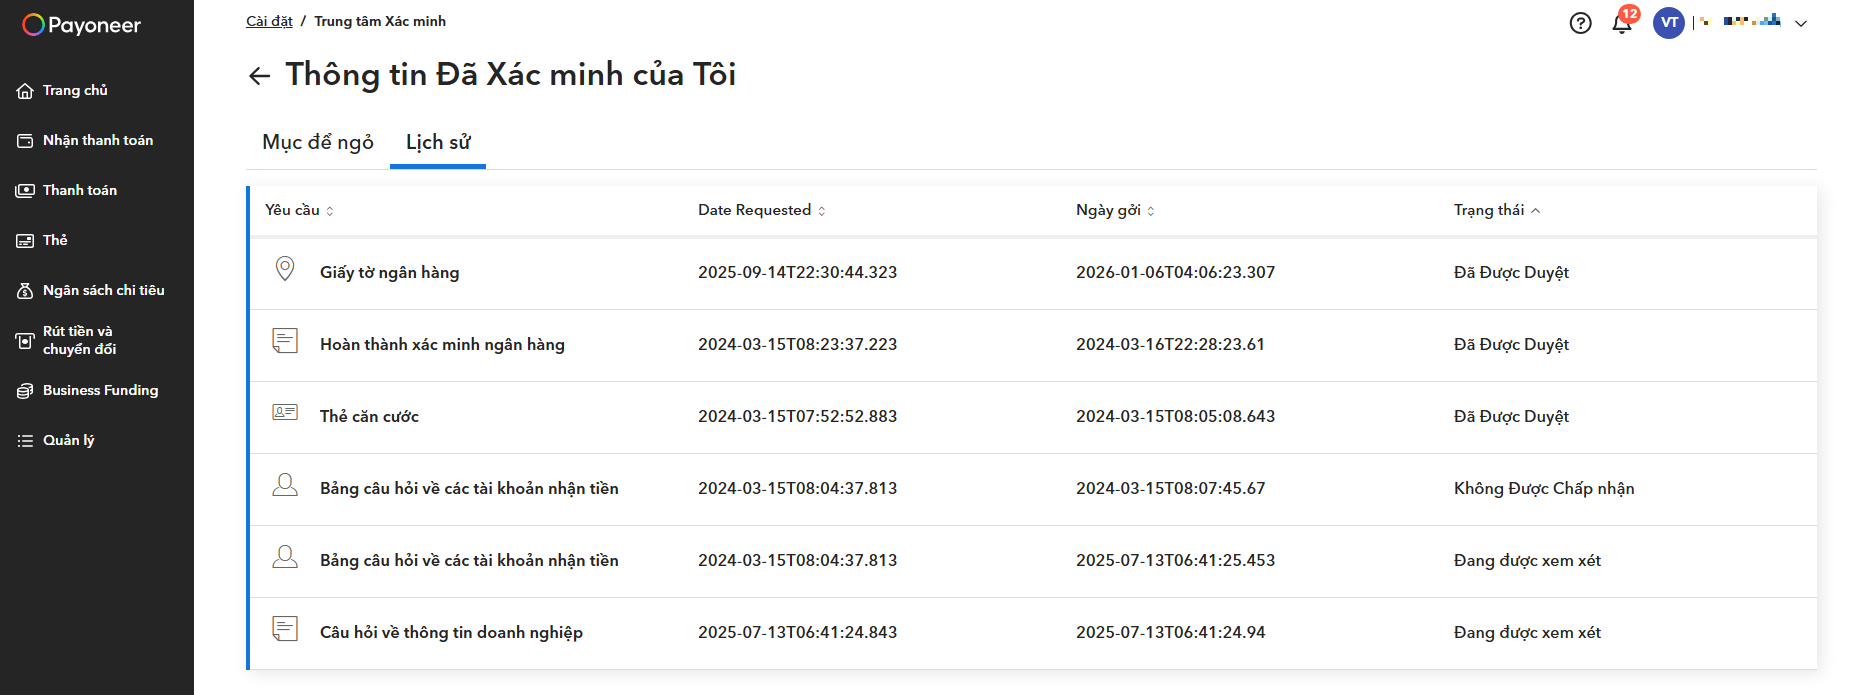
Task: Select the Lịch sử tab
Action: point(438,142)
